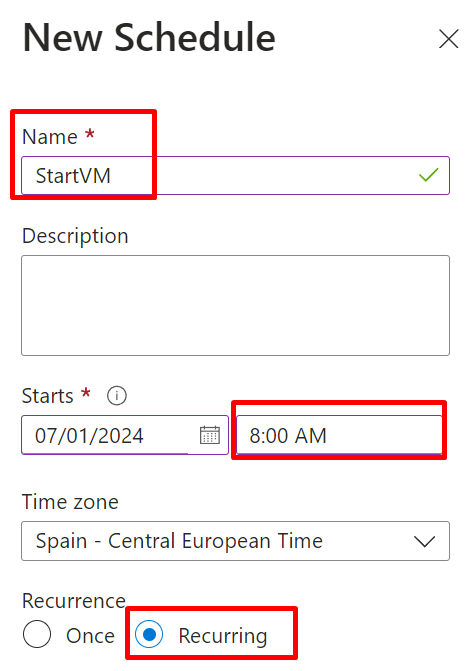Click inside the empty Description text box
Viewport: 469px width, 671px height.
(x=235, y=306)
